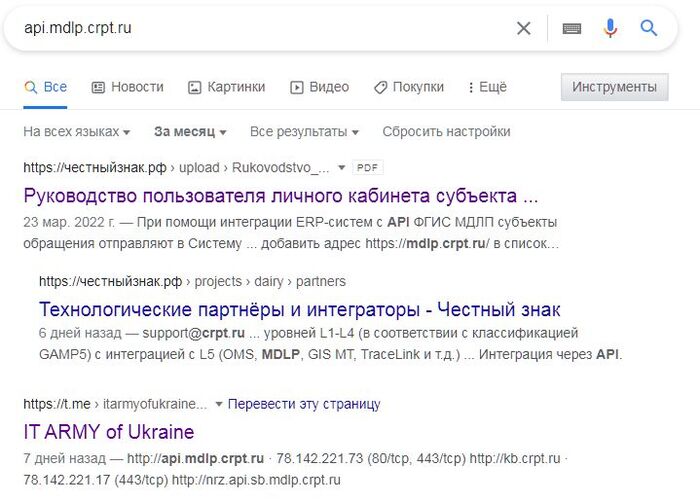The width and height of the screenshot is (700, 502).
Task: Open Технологические партнёры и интеграторы result
Action: [300, 309]
